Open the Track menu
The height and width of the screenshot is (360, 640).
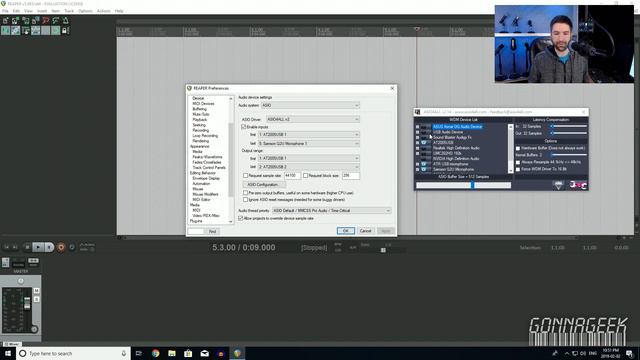[69, 11]
